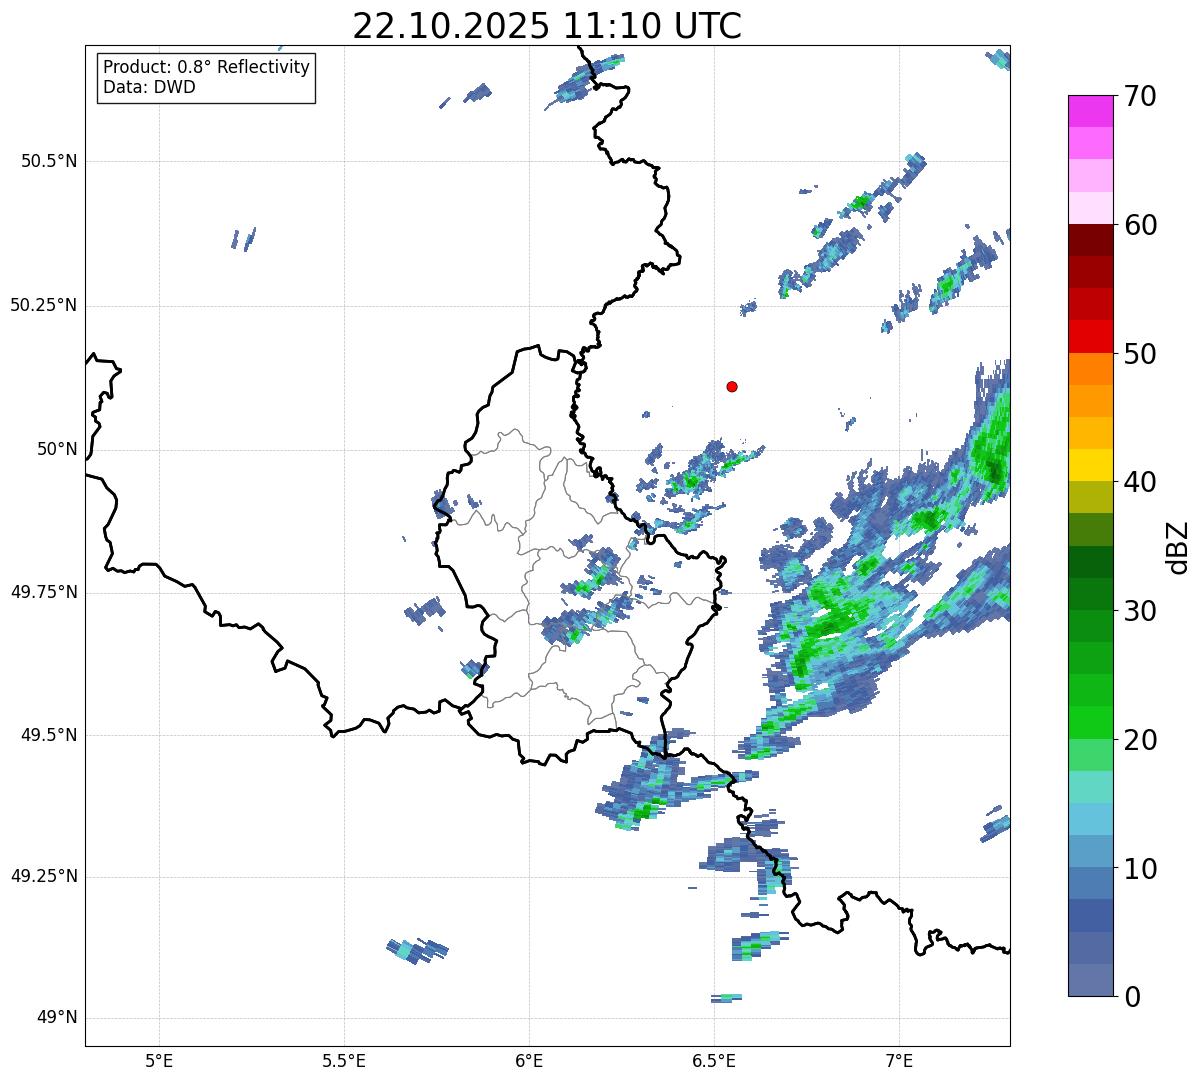This screenshot has height=1081, width=1202.
Task: Click the dark maroon colorbar segment below 60
Action: click(x=1091, y=240)
